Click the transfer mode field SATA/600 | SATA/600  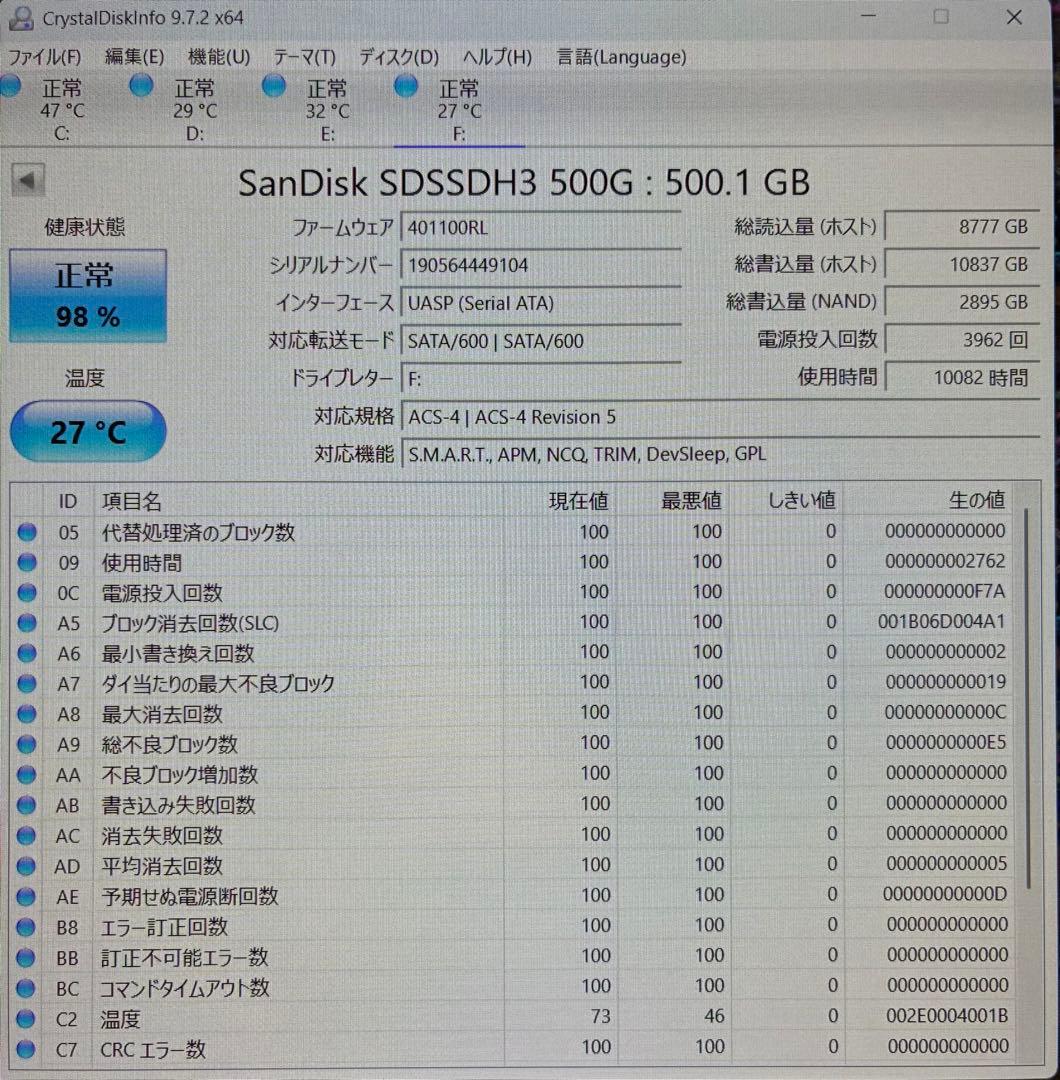tap(541, 341)
